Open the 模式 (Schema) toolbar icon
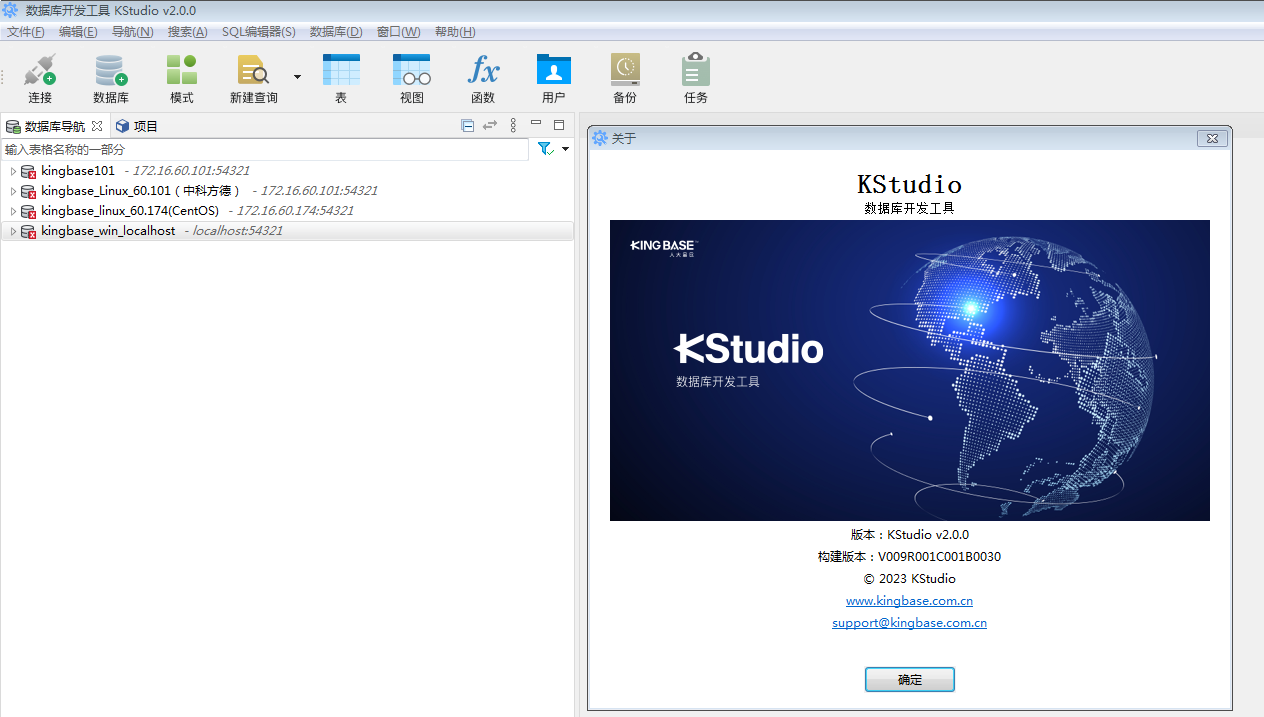Viewport: 1264px width, 717px height. coord(181,71)
